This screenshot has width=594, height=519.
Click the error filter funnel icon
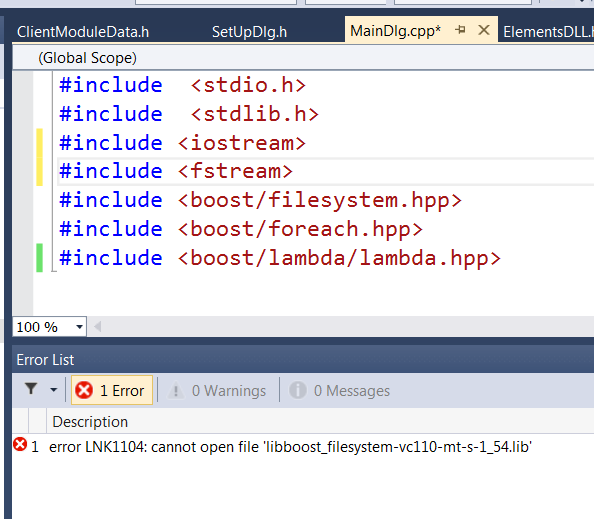(x=31, y=389)
